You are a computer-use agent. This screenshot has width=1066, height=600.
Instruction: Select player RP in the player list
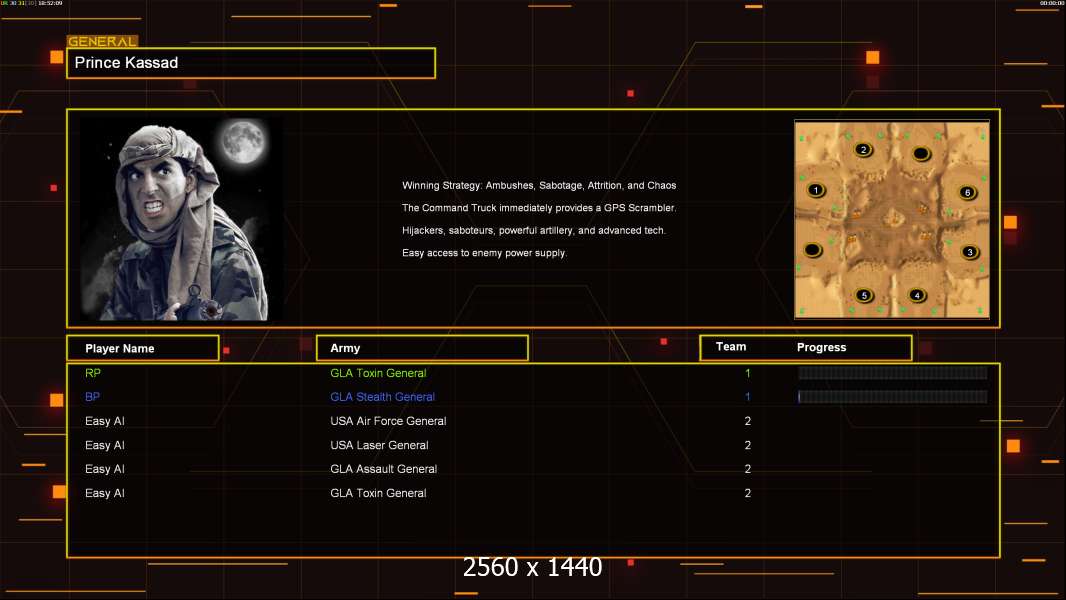click(x=93, y=373)
